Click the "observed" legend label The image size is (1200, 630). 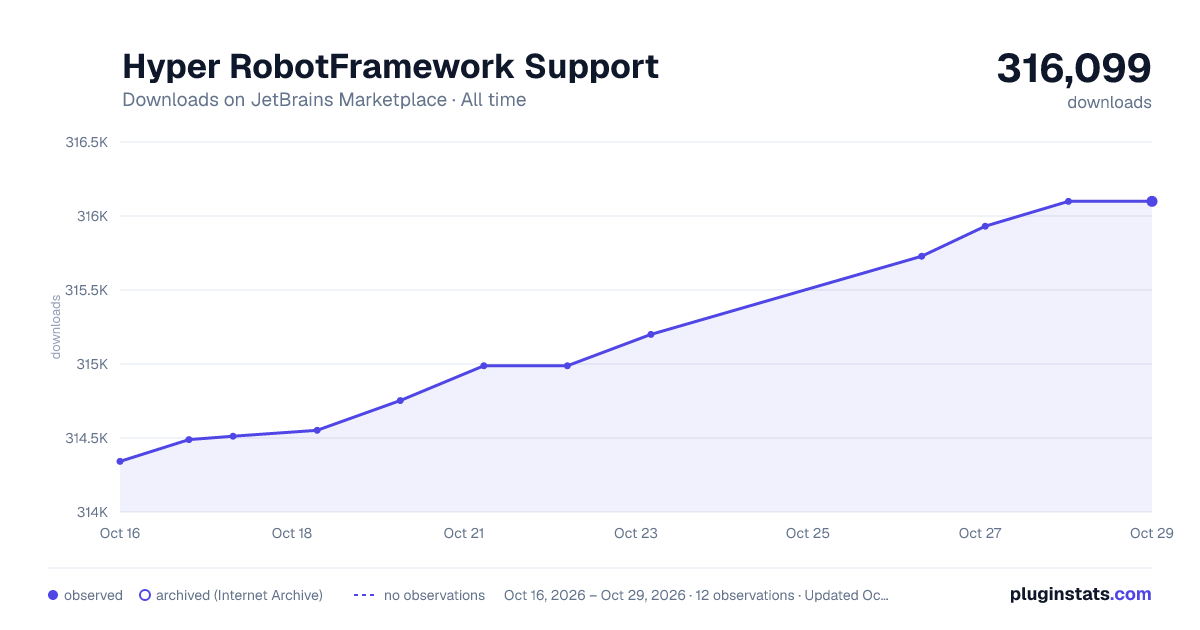coord(93,595)
